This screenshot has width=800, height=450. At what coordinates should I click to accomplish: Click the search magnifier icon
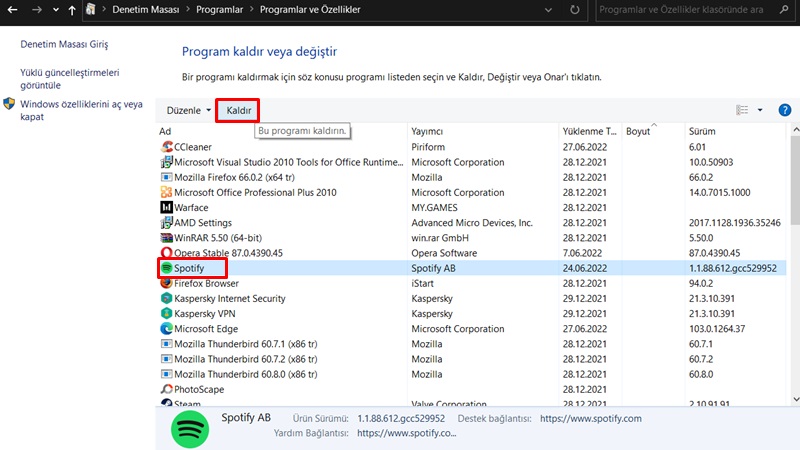(x=784, y=9)
